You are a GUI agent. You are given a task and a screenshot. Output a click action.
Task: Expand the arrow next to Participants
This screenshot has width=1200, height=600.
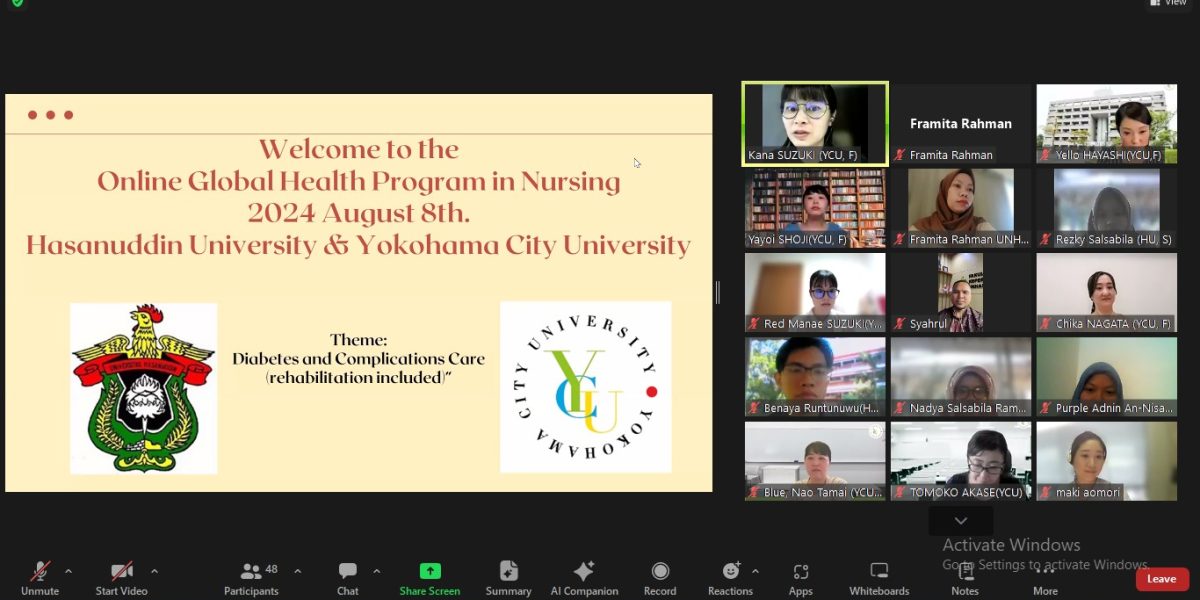tap(297, 571)
